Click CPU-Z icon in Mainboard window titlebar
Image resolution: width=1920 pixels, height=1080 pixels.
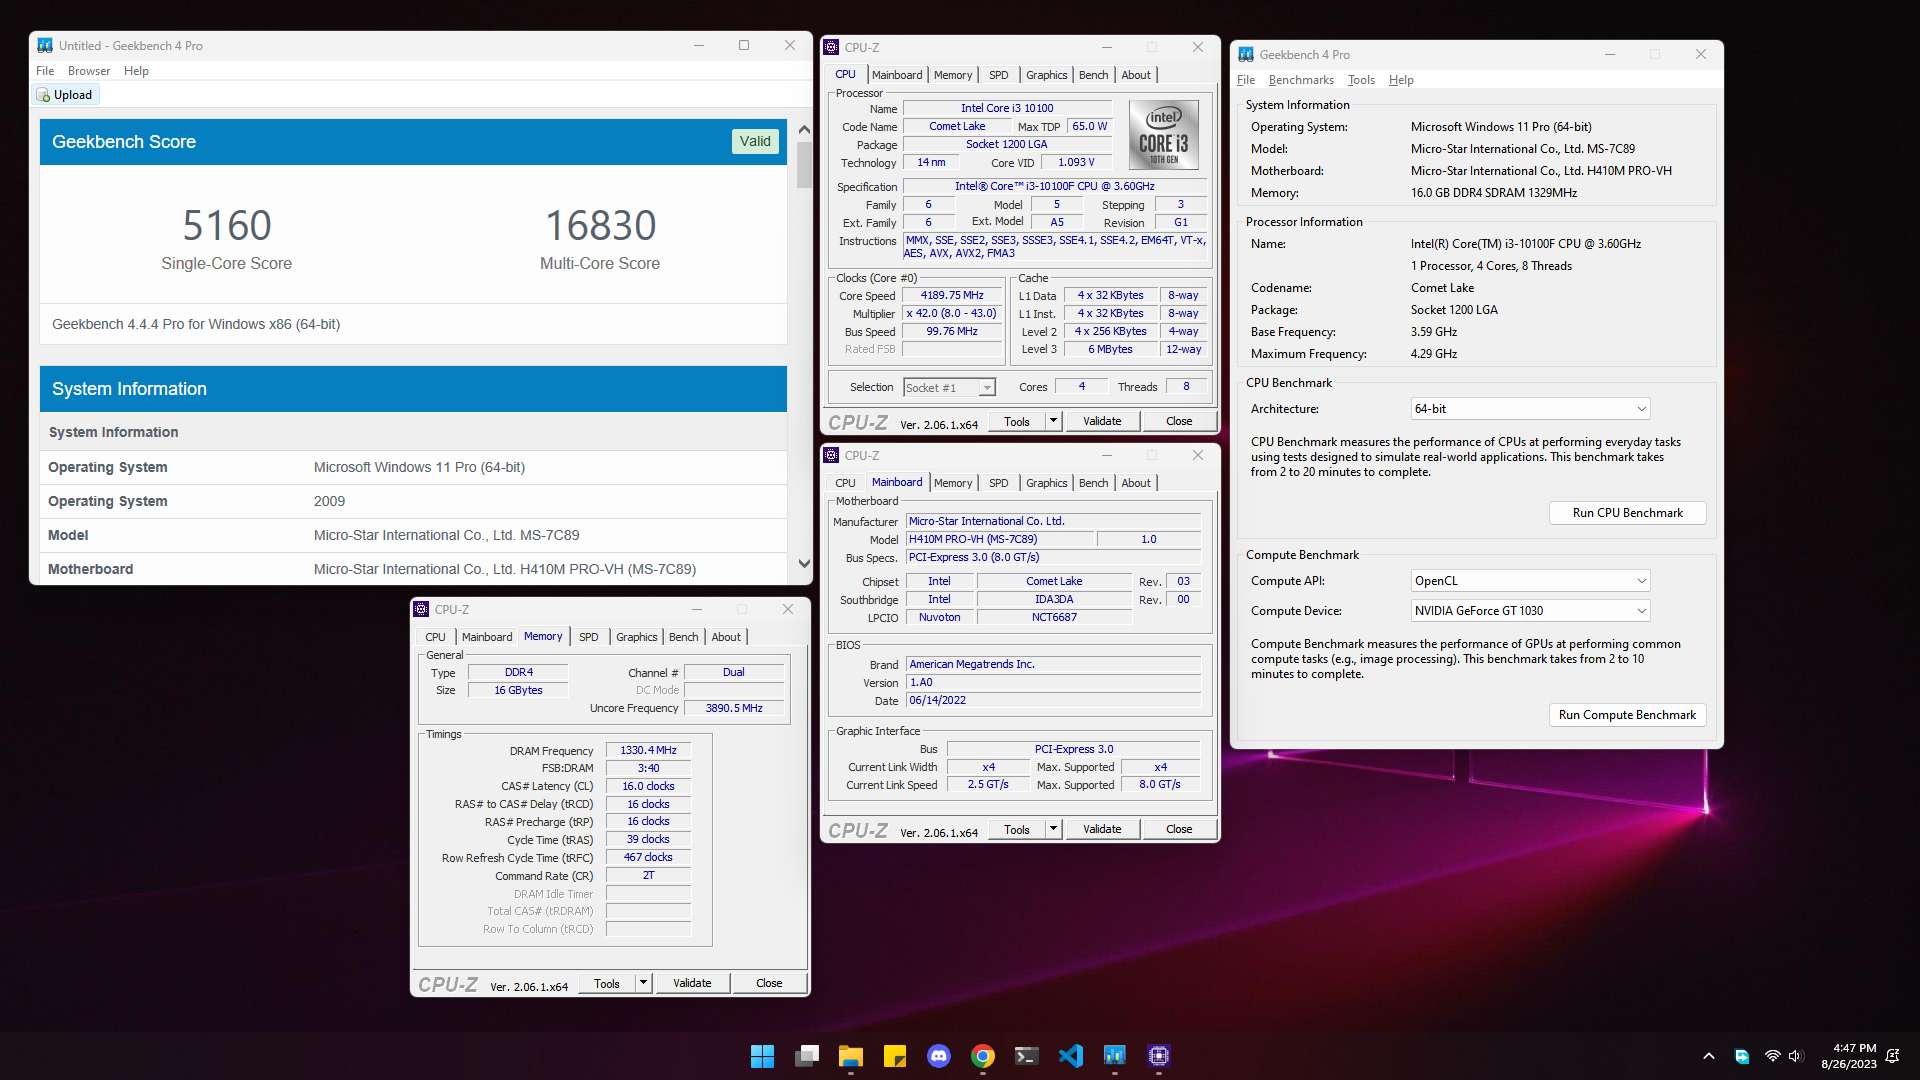(831, 455)
